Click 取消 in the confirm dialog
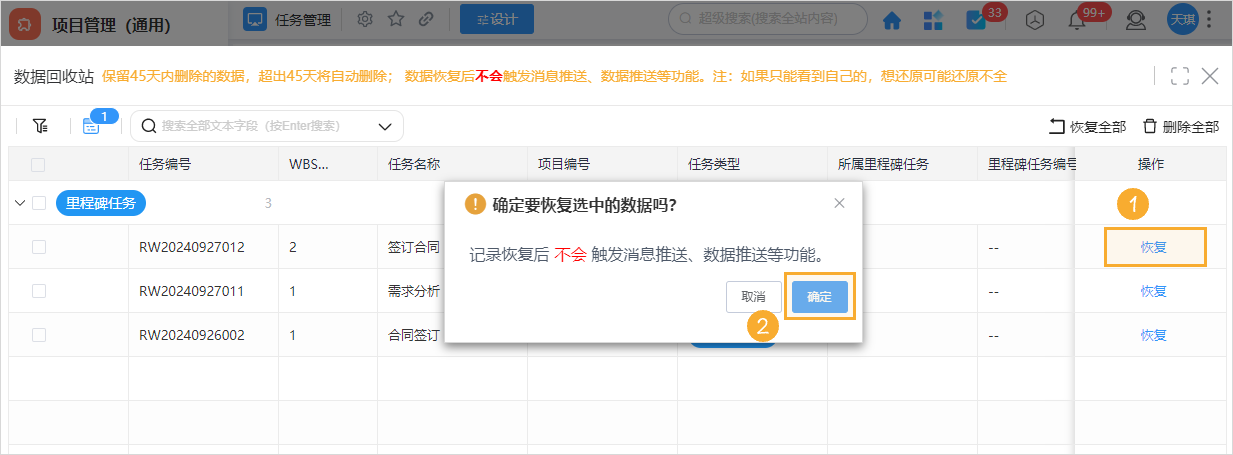The height and width of the screenshot is (455, 1233). coord(753,297)
